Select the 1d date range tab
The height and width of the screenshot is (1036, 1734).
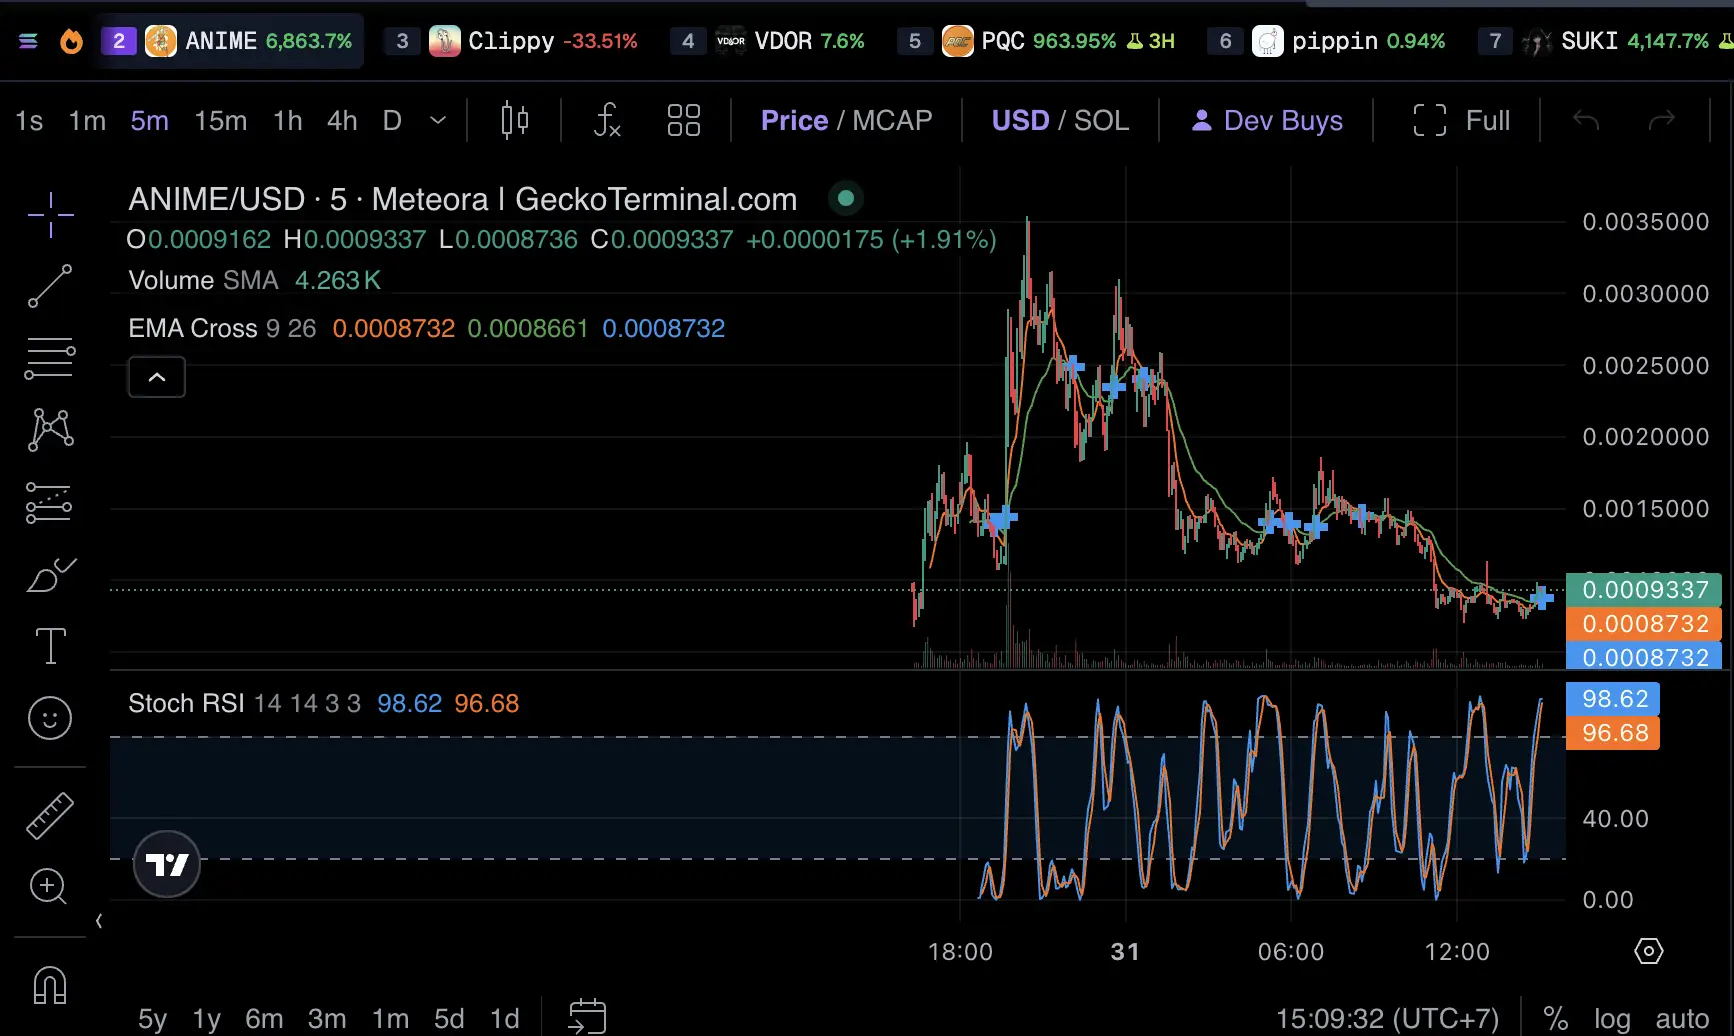pyautogui.click(x=504, y=1017)
